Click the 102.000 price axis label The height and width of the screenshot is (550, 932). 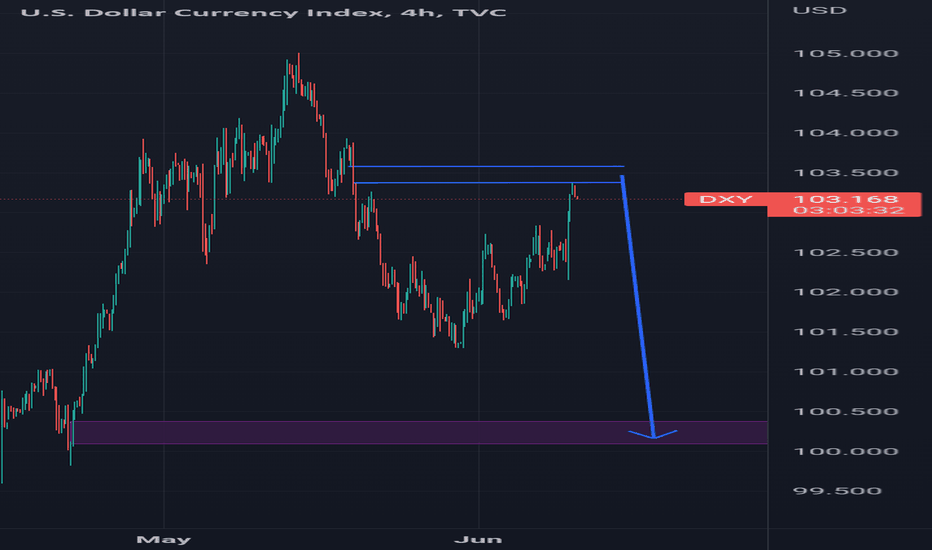pos(845,292)
